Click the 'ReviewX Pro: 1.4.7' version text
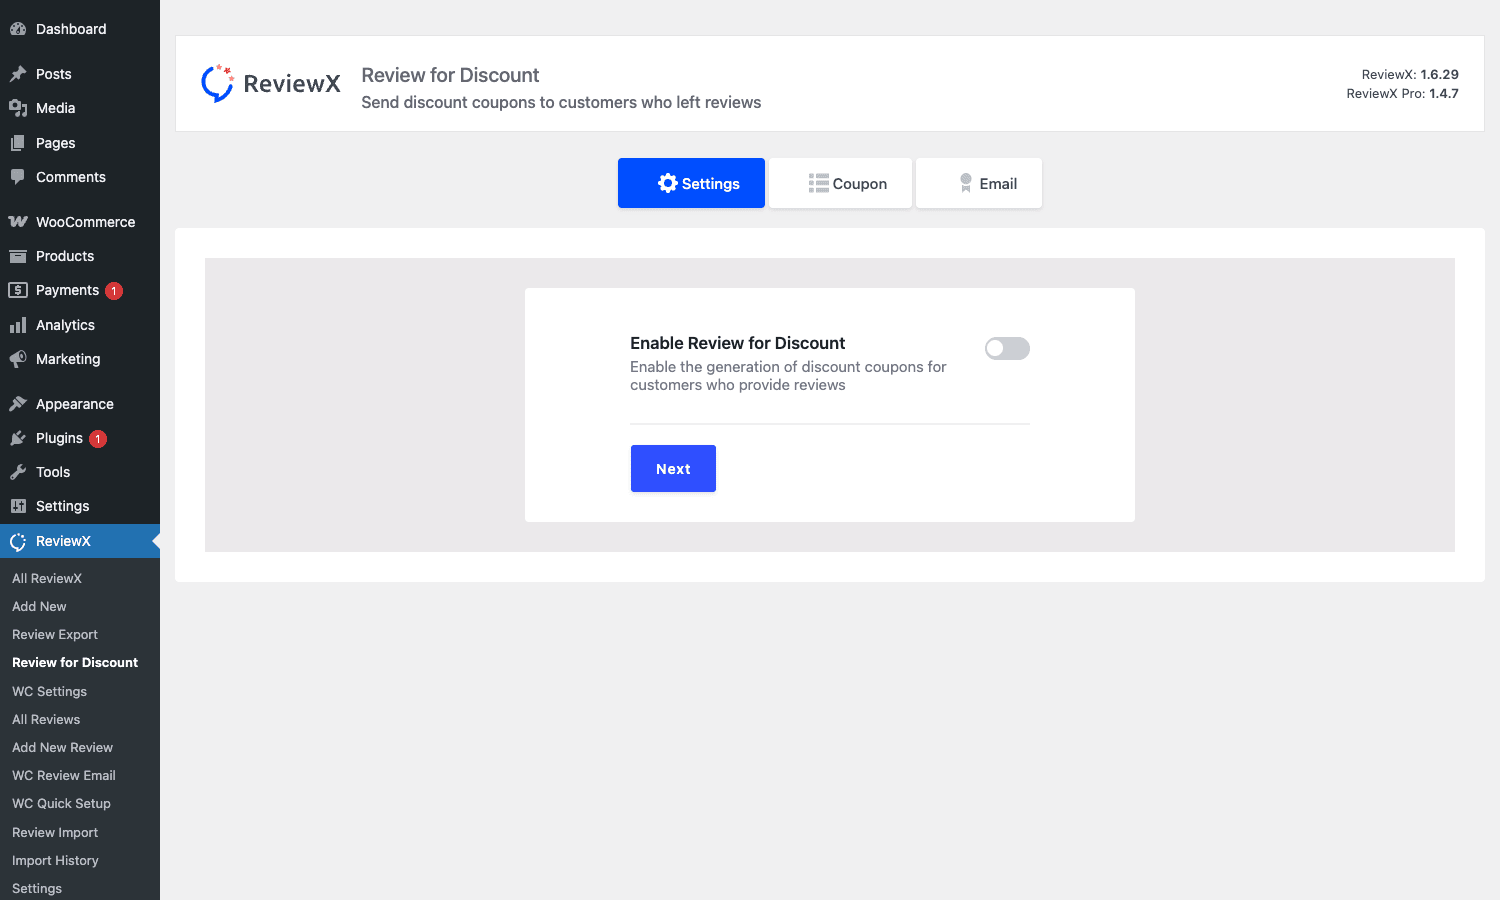Image resolution: width=1500 pixels, height=900 pixels. tap(1402, 93)
